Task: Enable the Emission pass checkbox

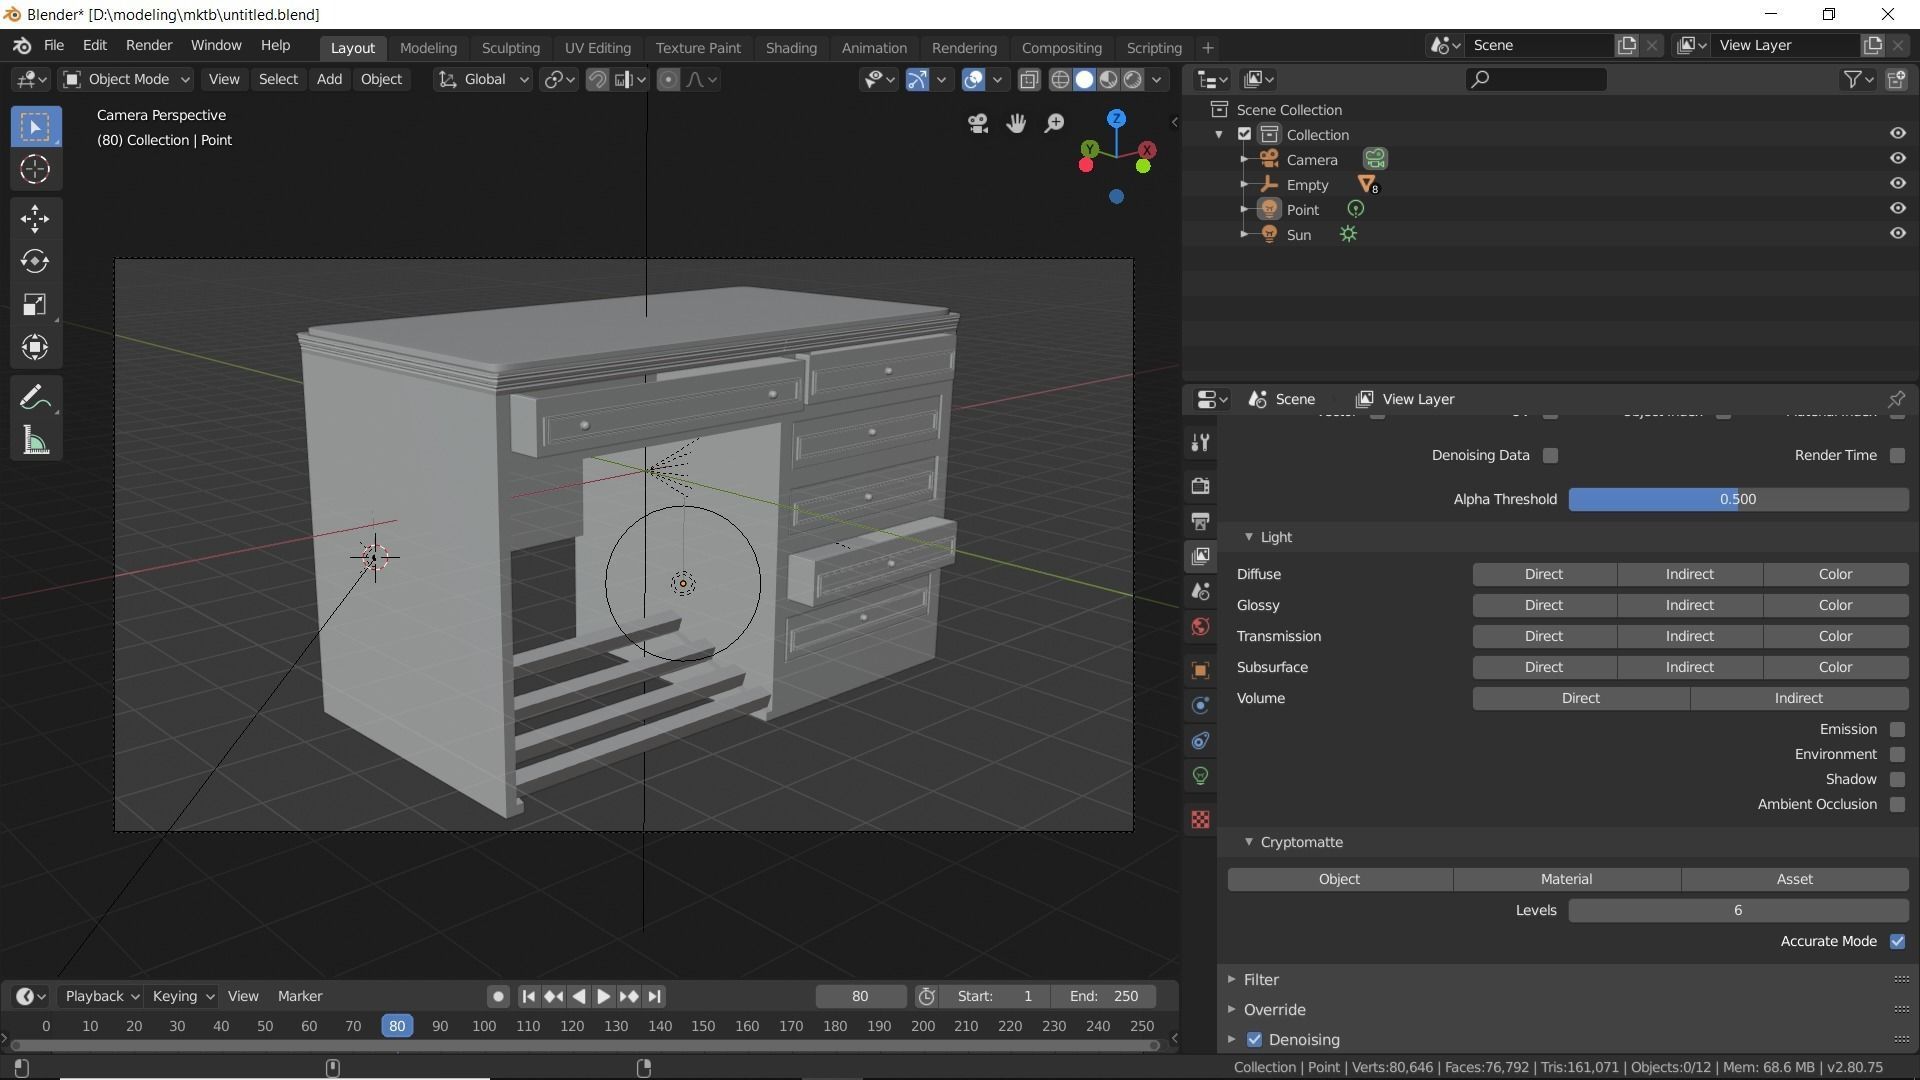Action: [x=1897, y=729]
